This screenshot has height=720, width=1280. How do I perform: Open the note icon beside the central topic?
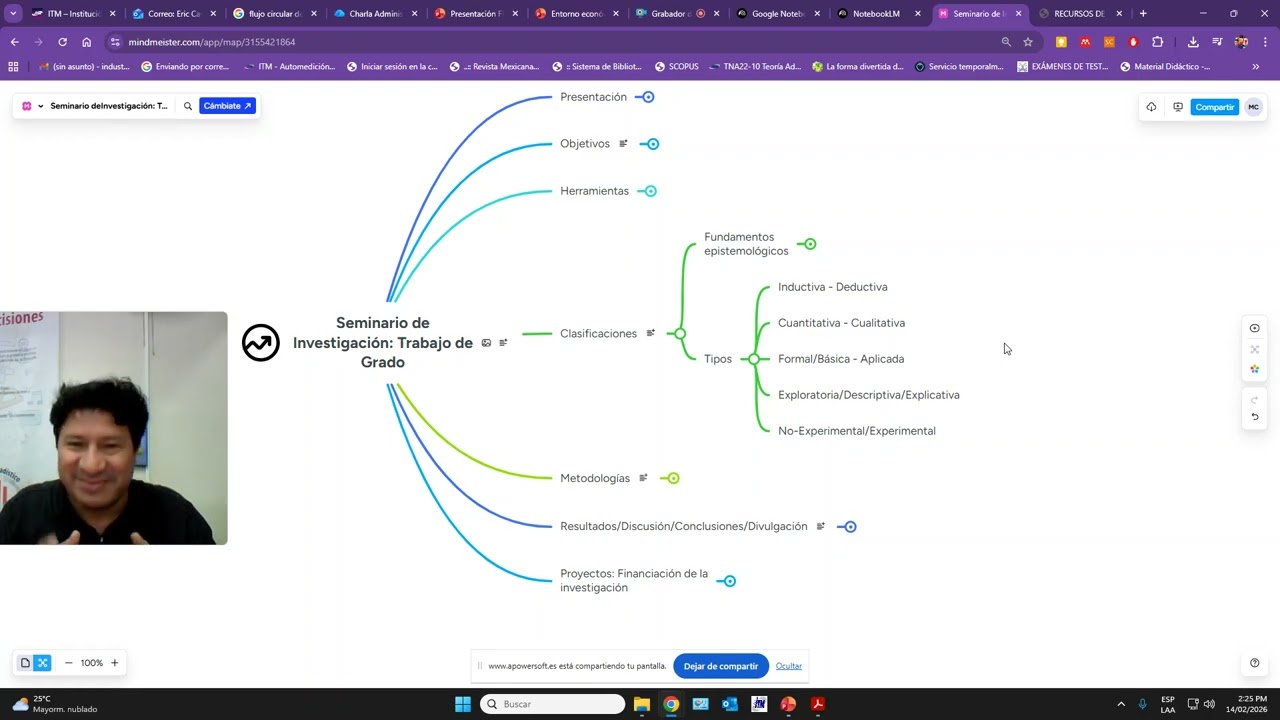point(503,343)
